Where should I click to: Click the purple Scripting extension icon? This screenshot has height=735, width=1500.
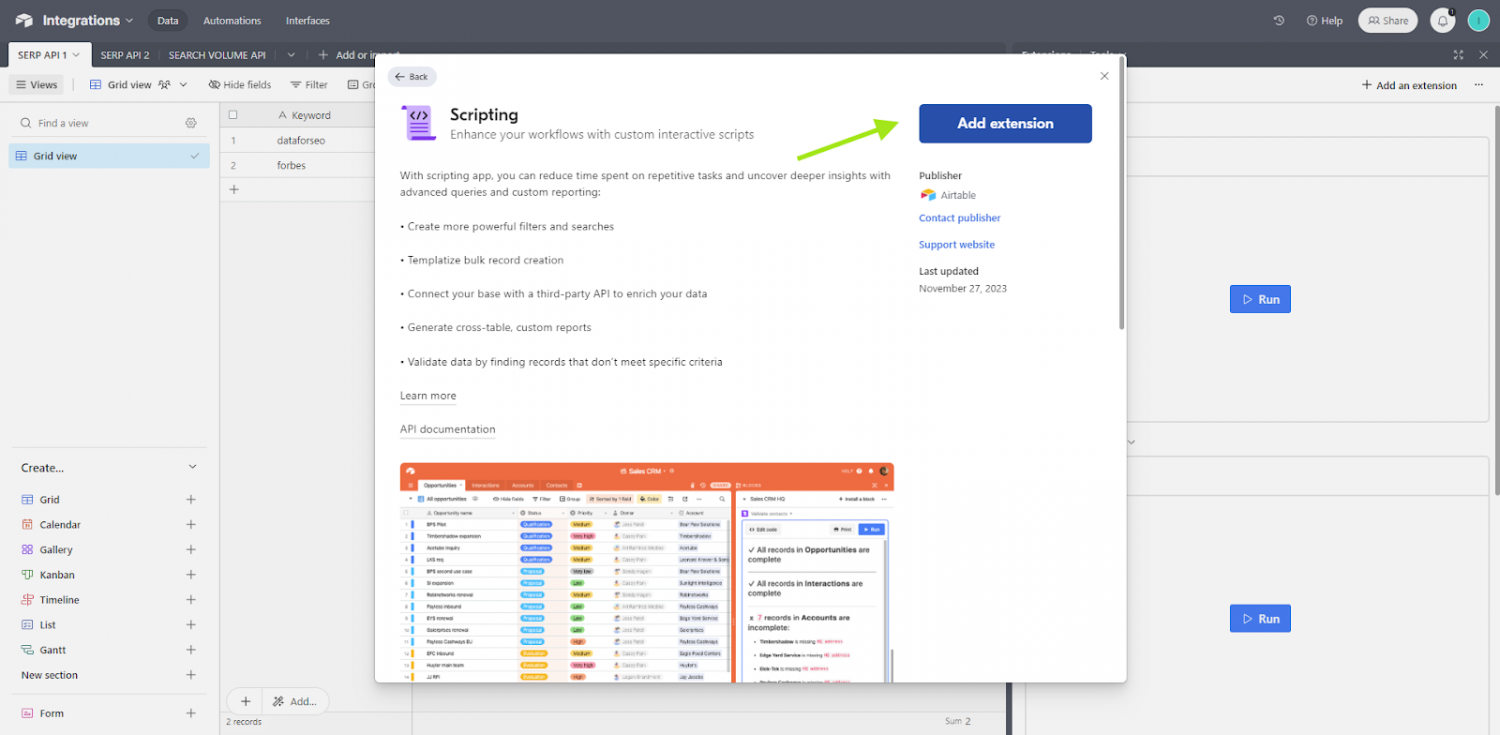(x=417, y=122)
